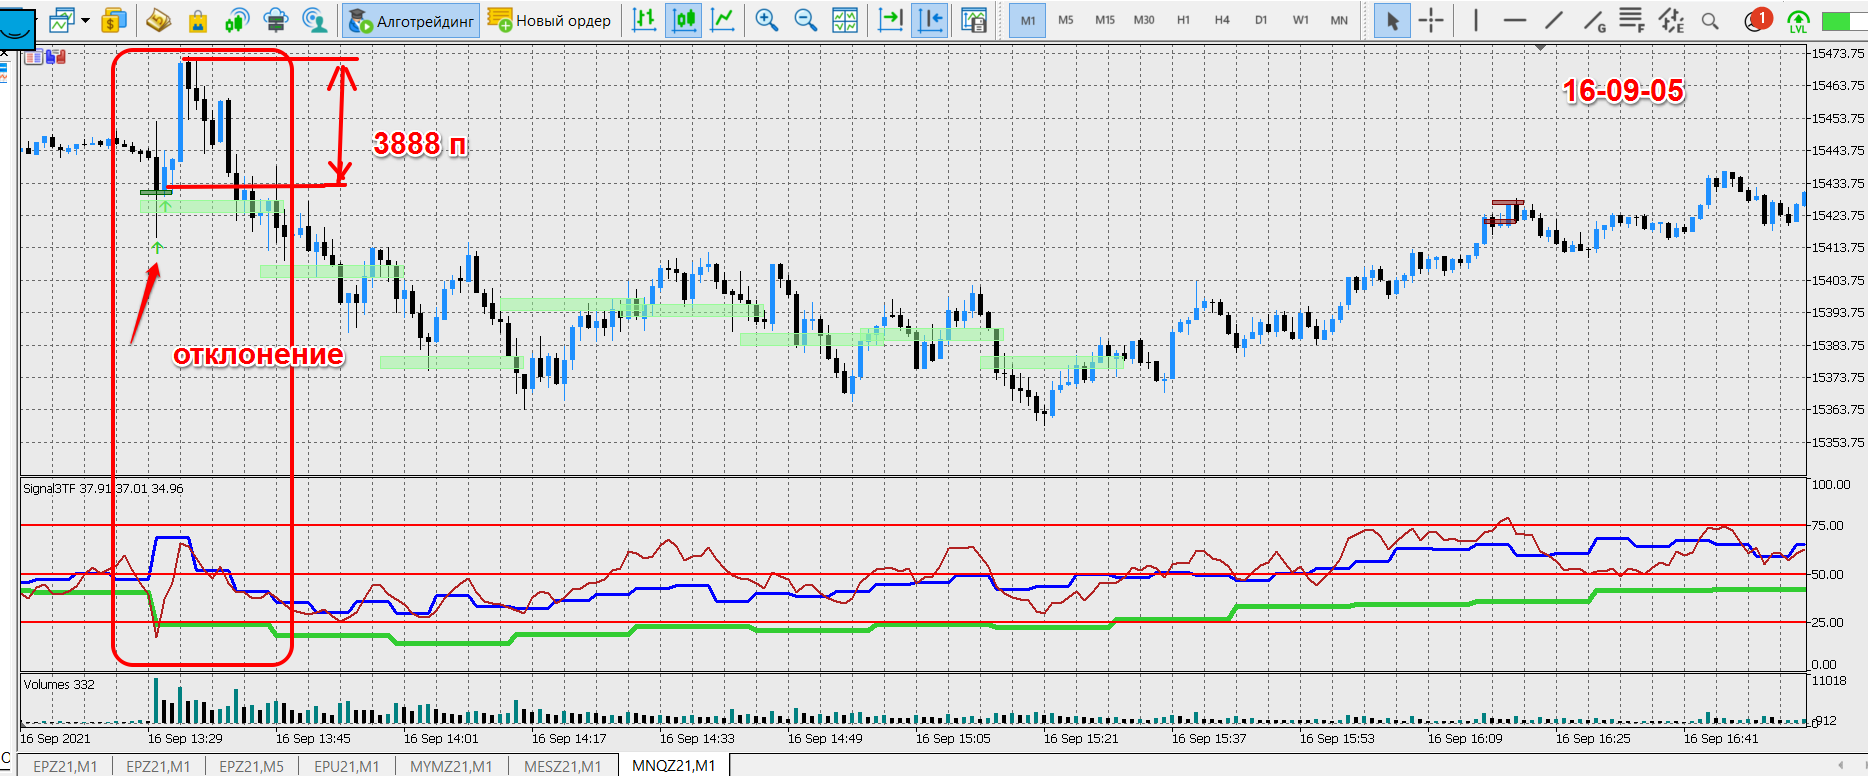Toggle chart autoscroll to latest bar
Viewport: 1868px width, 776px height.
point(890,20)
